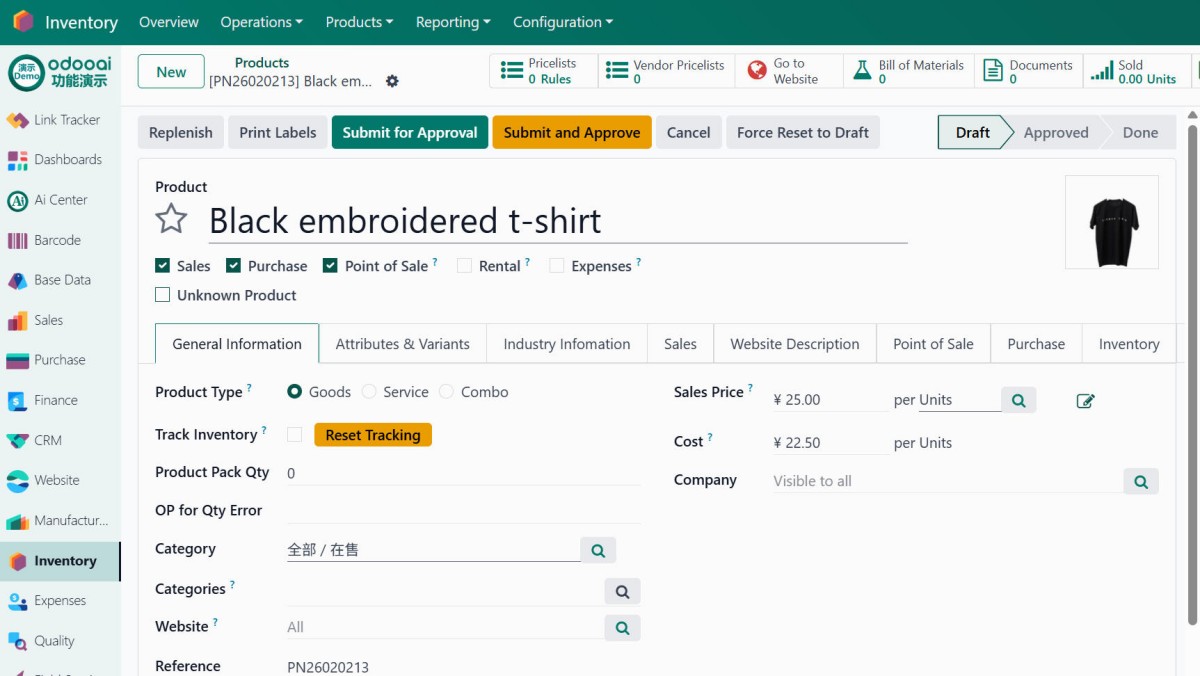Toggle the Track Inventory checkbox

pos(294,434)
